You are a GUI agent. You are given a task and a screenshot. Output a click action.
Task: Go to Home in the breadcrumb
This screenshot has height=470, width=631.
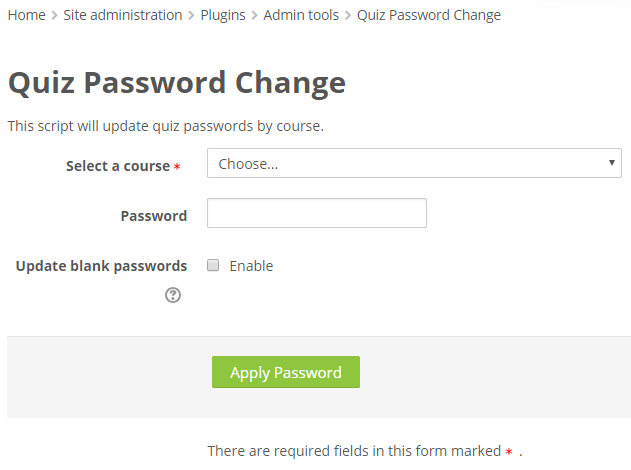click(x=27, y=15)
